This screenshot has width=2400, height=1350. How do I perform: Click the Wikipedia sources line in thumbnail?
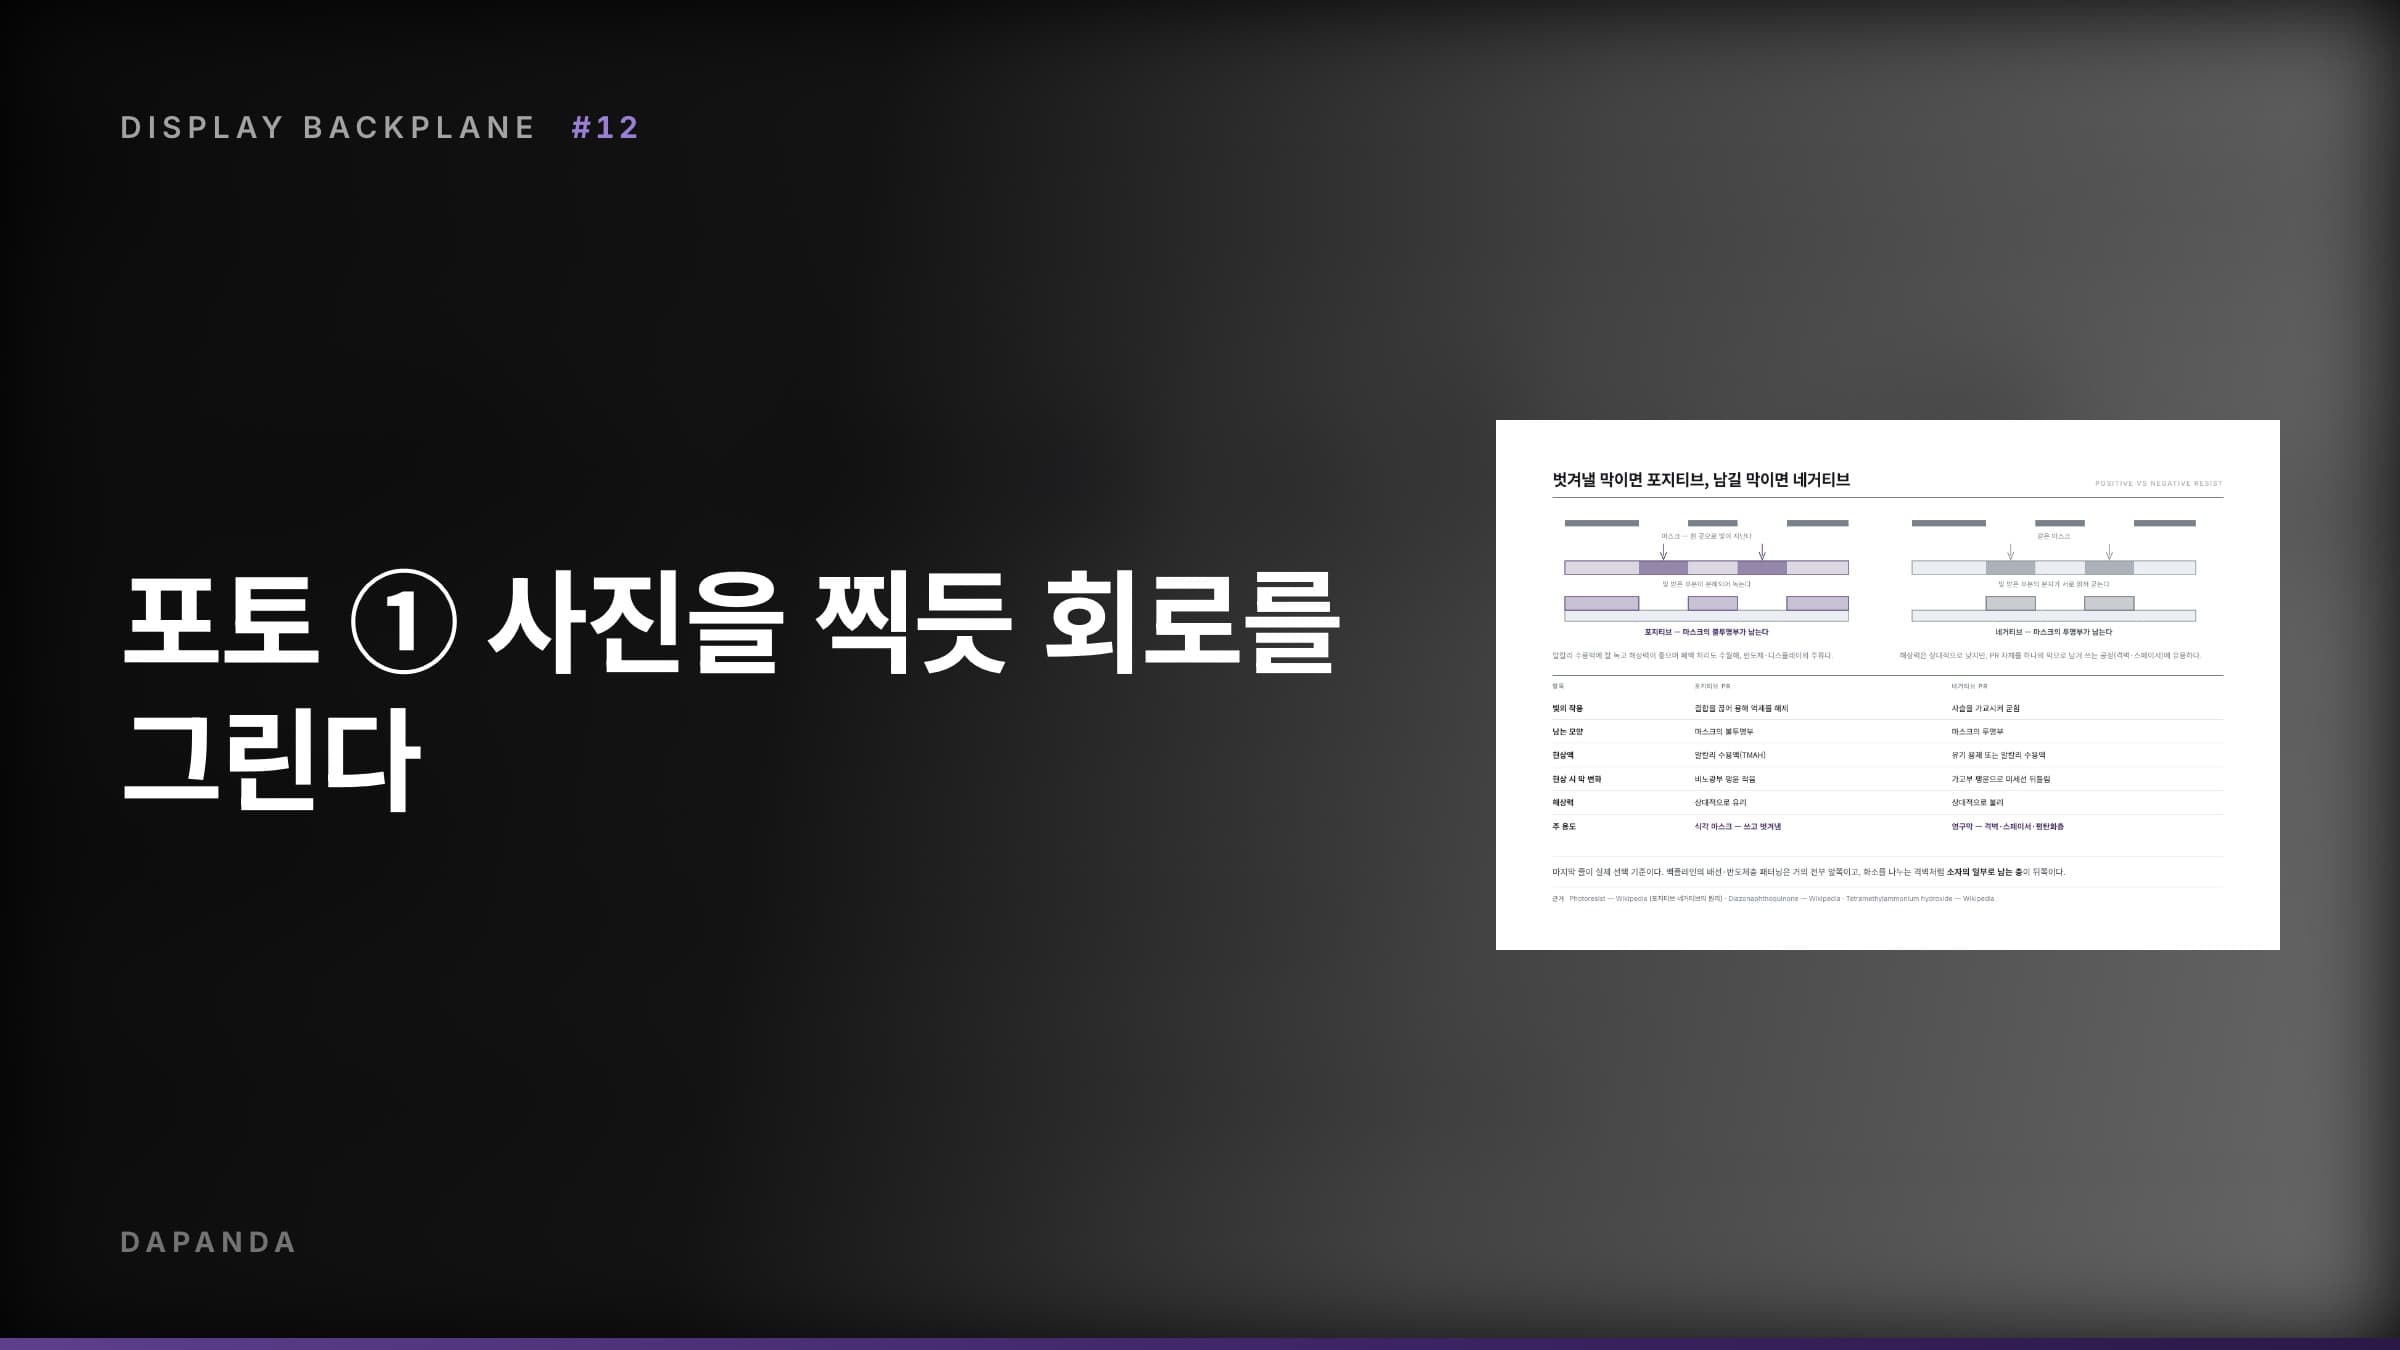click(1773, 899)
